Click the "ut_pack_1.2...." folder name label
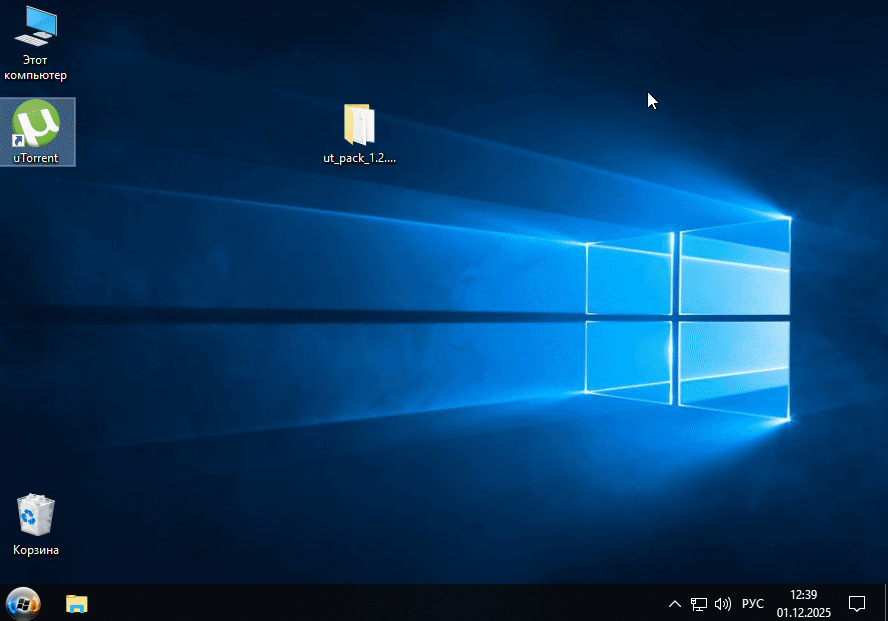The height and width of the screenshot is (621, 888). point(359,158)
